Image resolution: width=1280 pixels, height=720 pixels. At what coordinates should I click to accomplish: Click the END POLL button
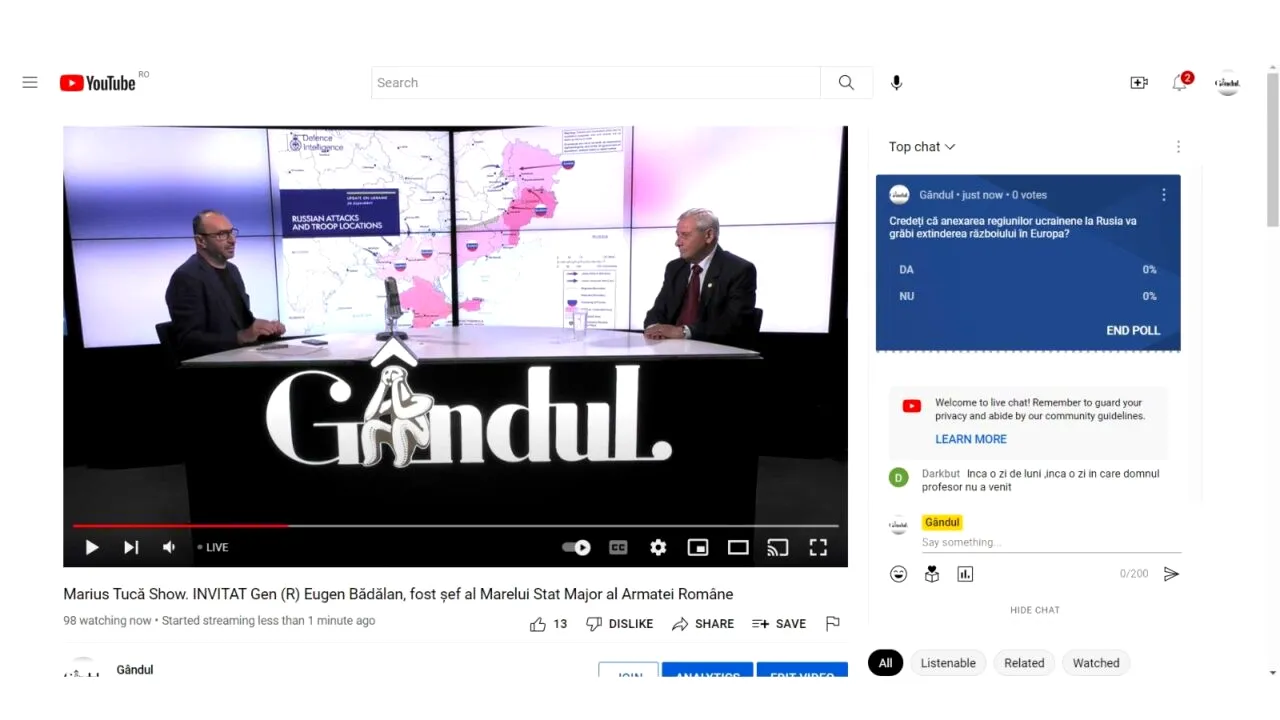1133,330
